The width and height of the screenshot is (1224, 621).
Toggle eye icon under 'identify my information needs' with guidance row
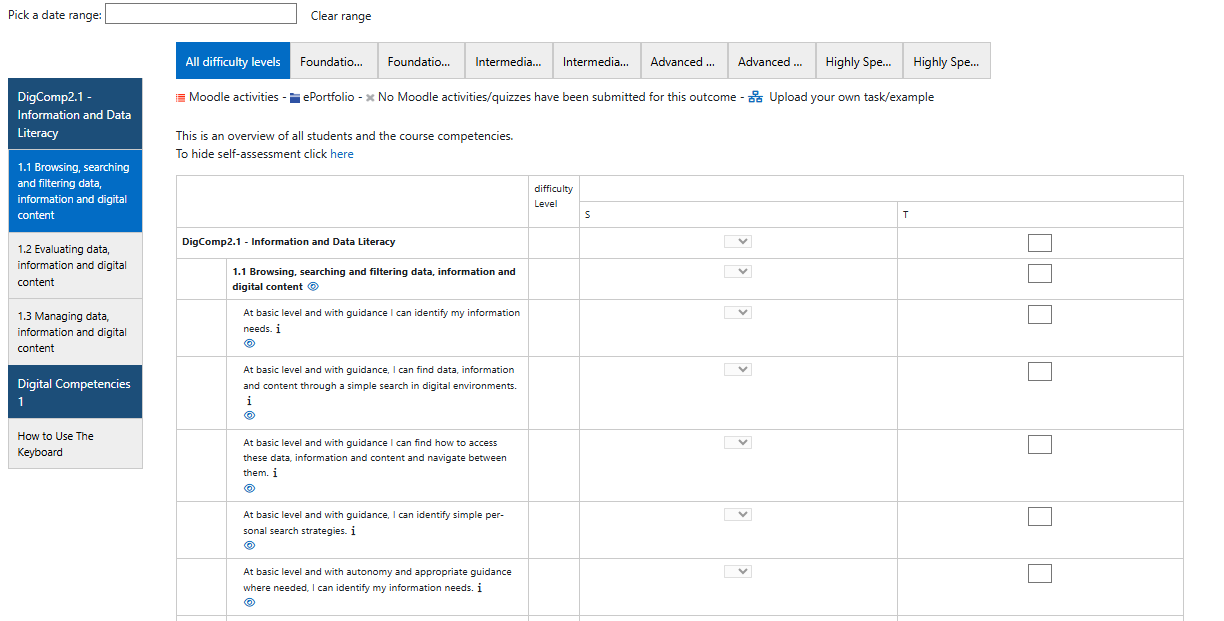pyautogui.click(x=250, y=343)
